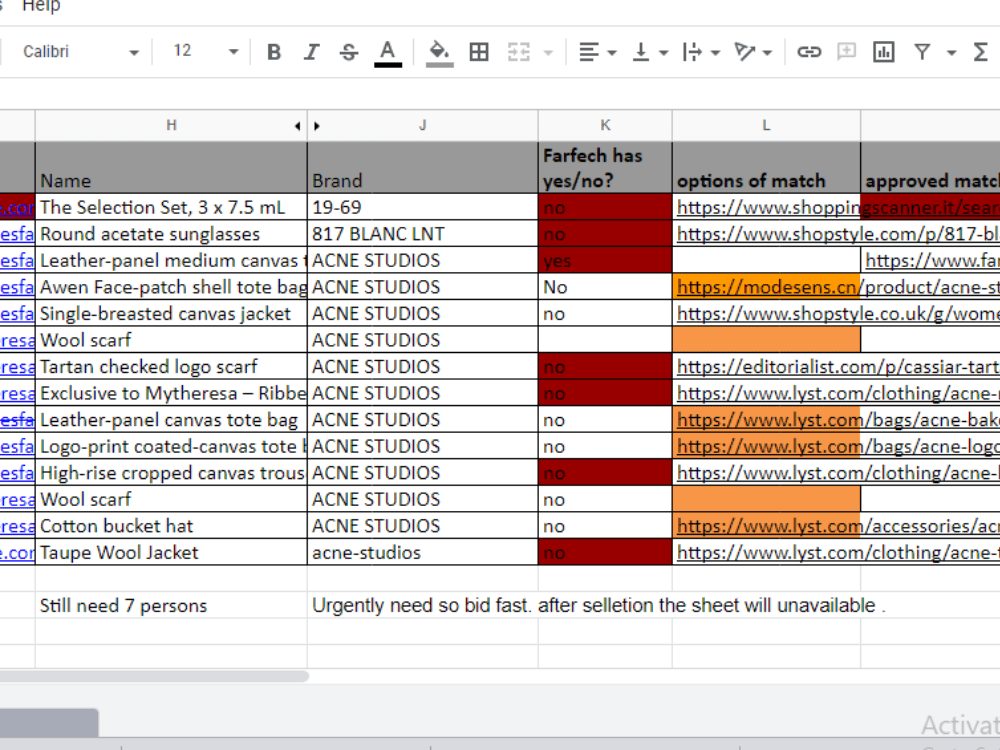Open the Help menu

pos(41,6)
